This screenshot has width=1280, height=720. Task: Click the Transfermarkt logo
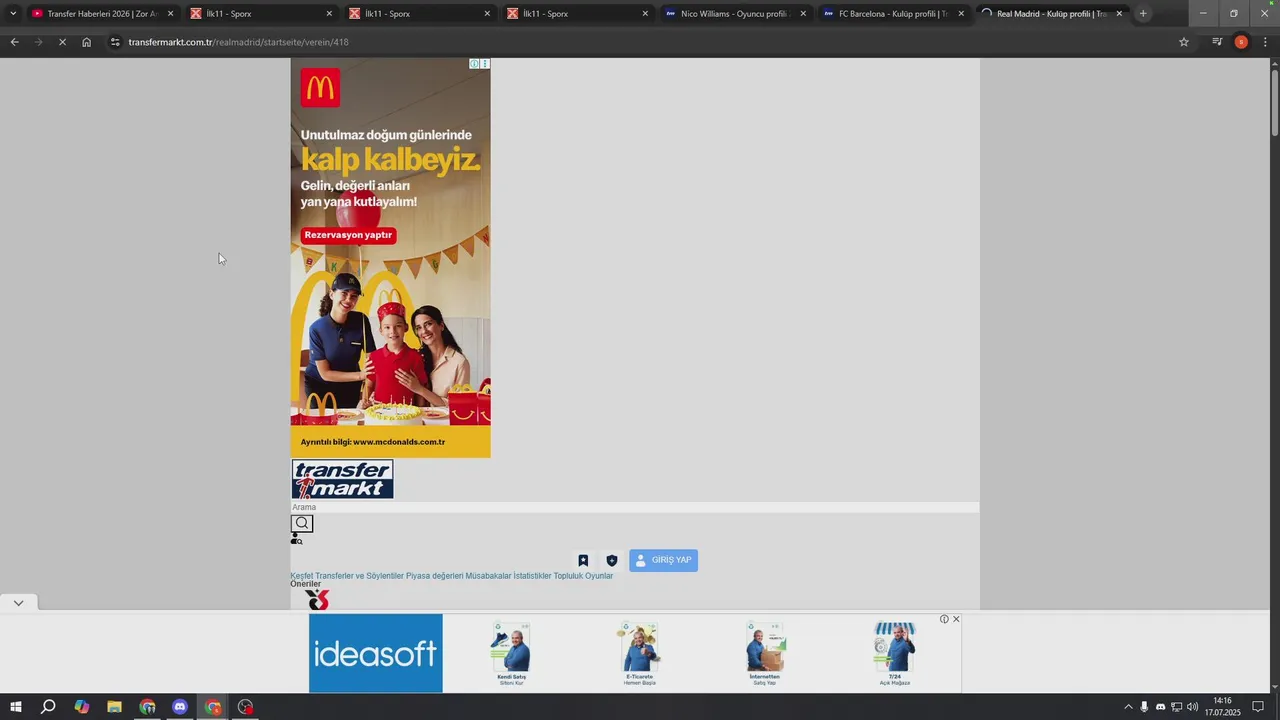pyautogui.click(x=342, y=479)
